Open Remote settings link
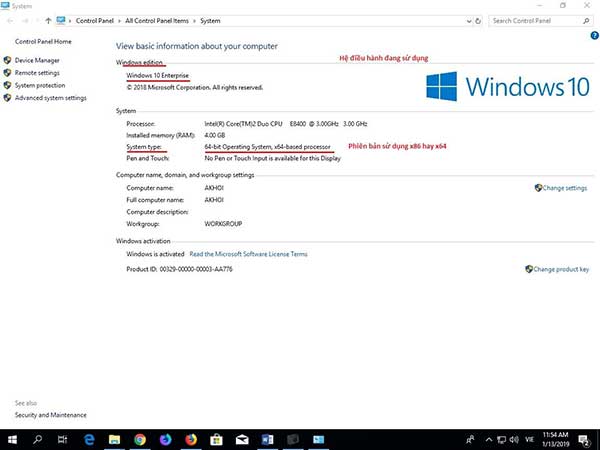 (x=37, y=73)
